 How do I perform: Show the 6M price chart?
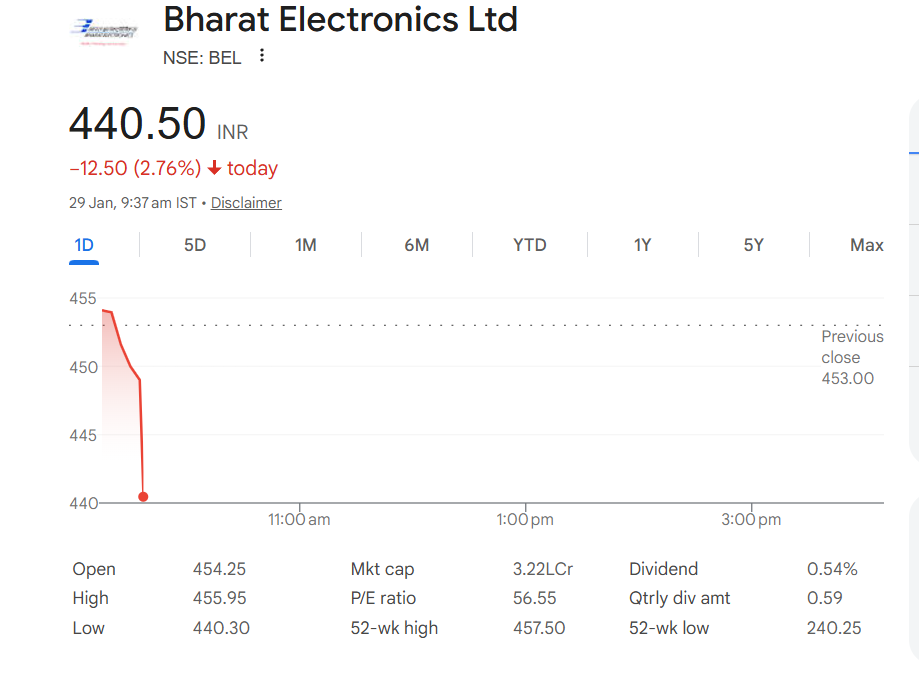[x=417, y=245]
